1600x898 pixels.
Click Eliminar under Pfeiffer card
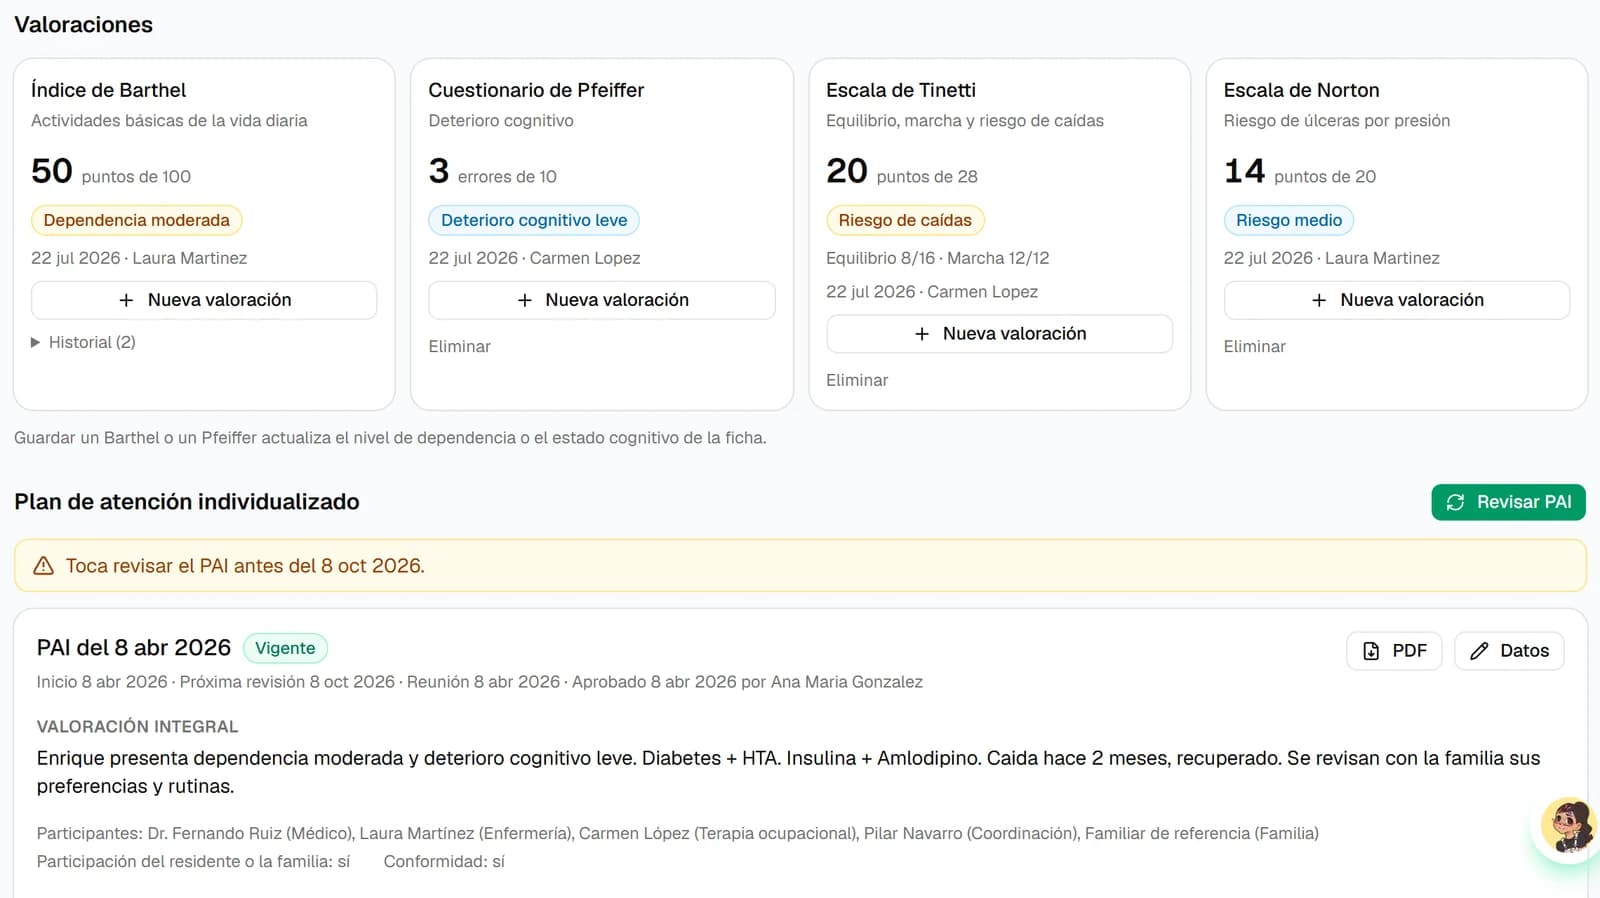[460, 346]
